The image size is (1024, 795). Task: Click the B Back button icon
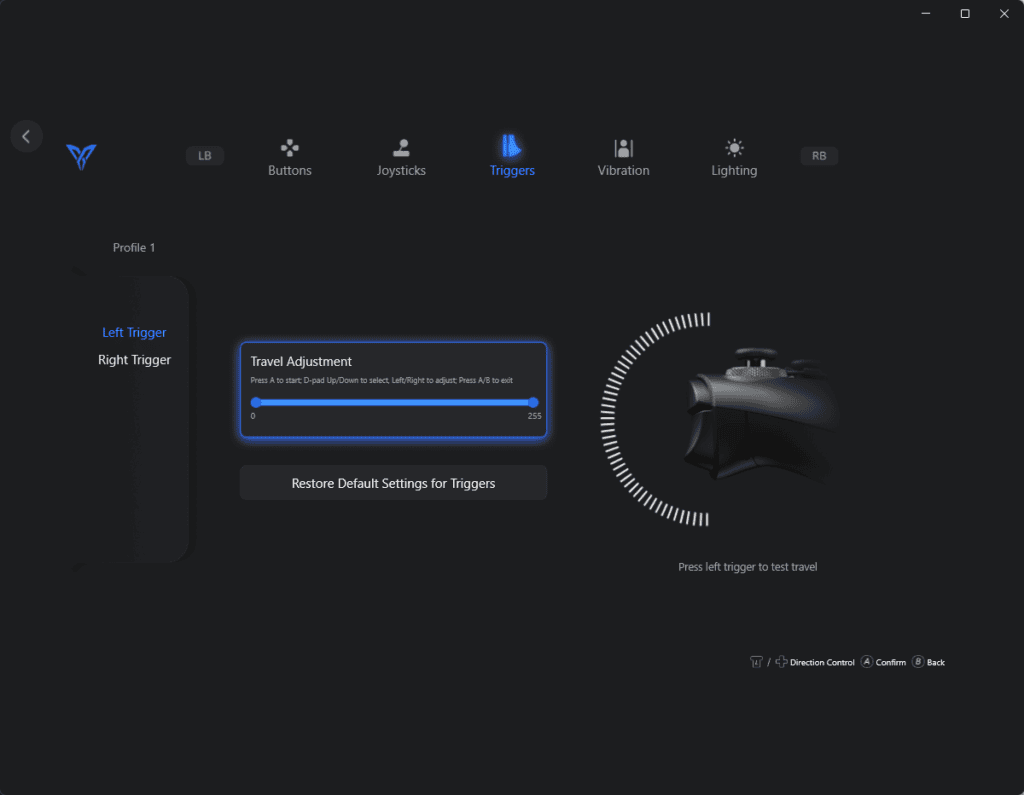(x=918, y=662)
